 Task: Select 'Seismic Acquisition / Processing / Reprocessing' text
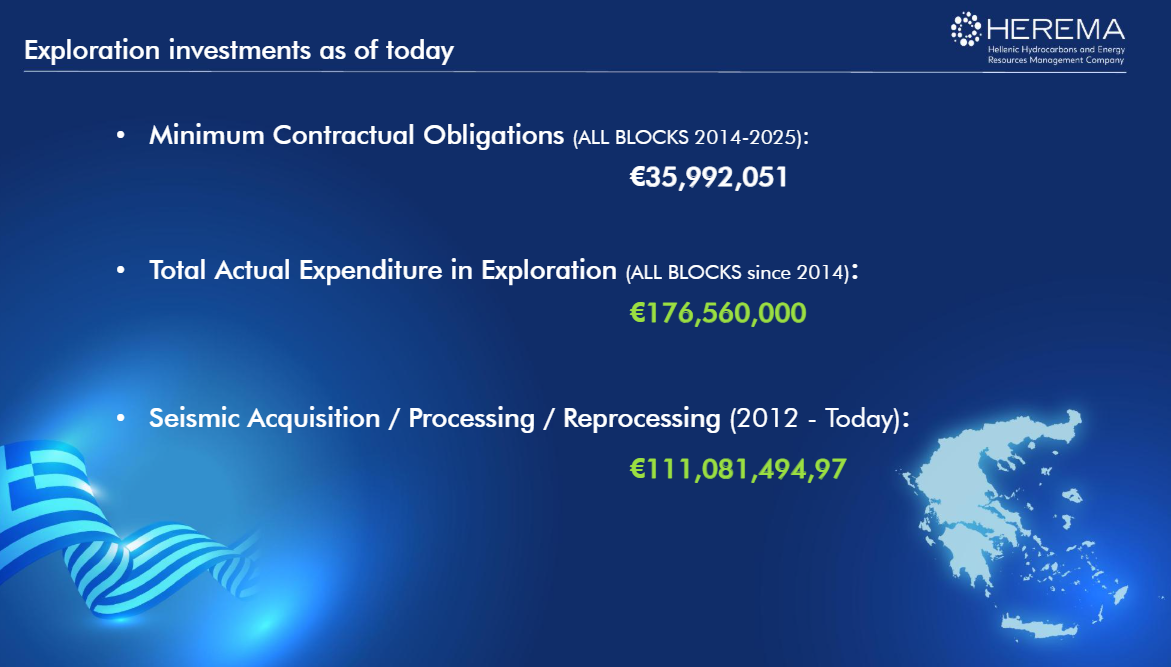pyautogui.click(x=434, y=418)
